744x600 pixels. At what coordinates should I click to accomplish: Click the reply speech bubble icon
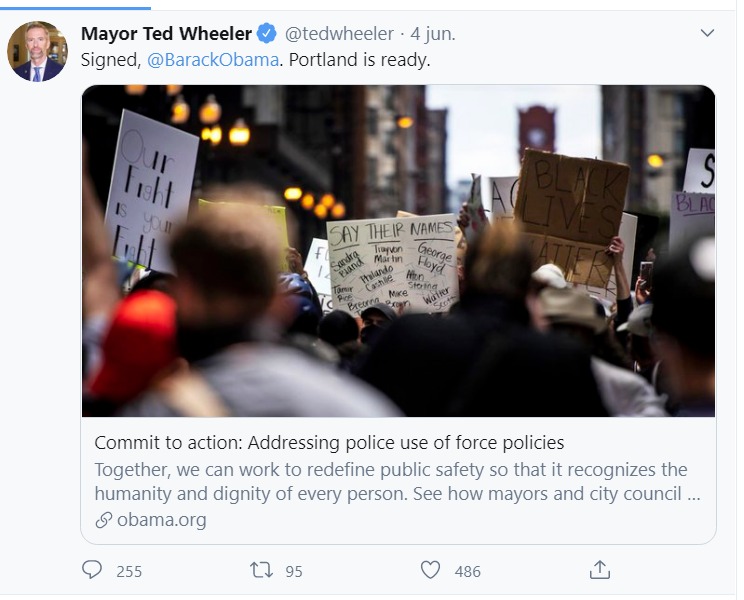[x=92, y=570]
